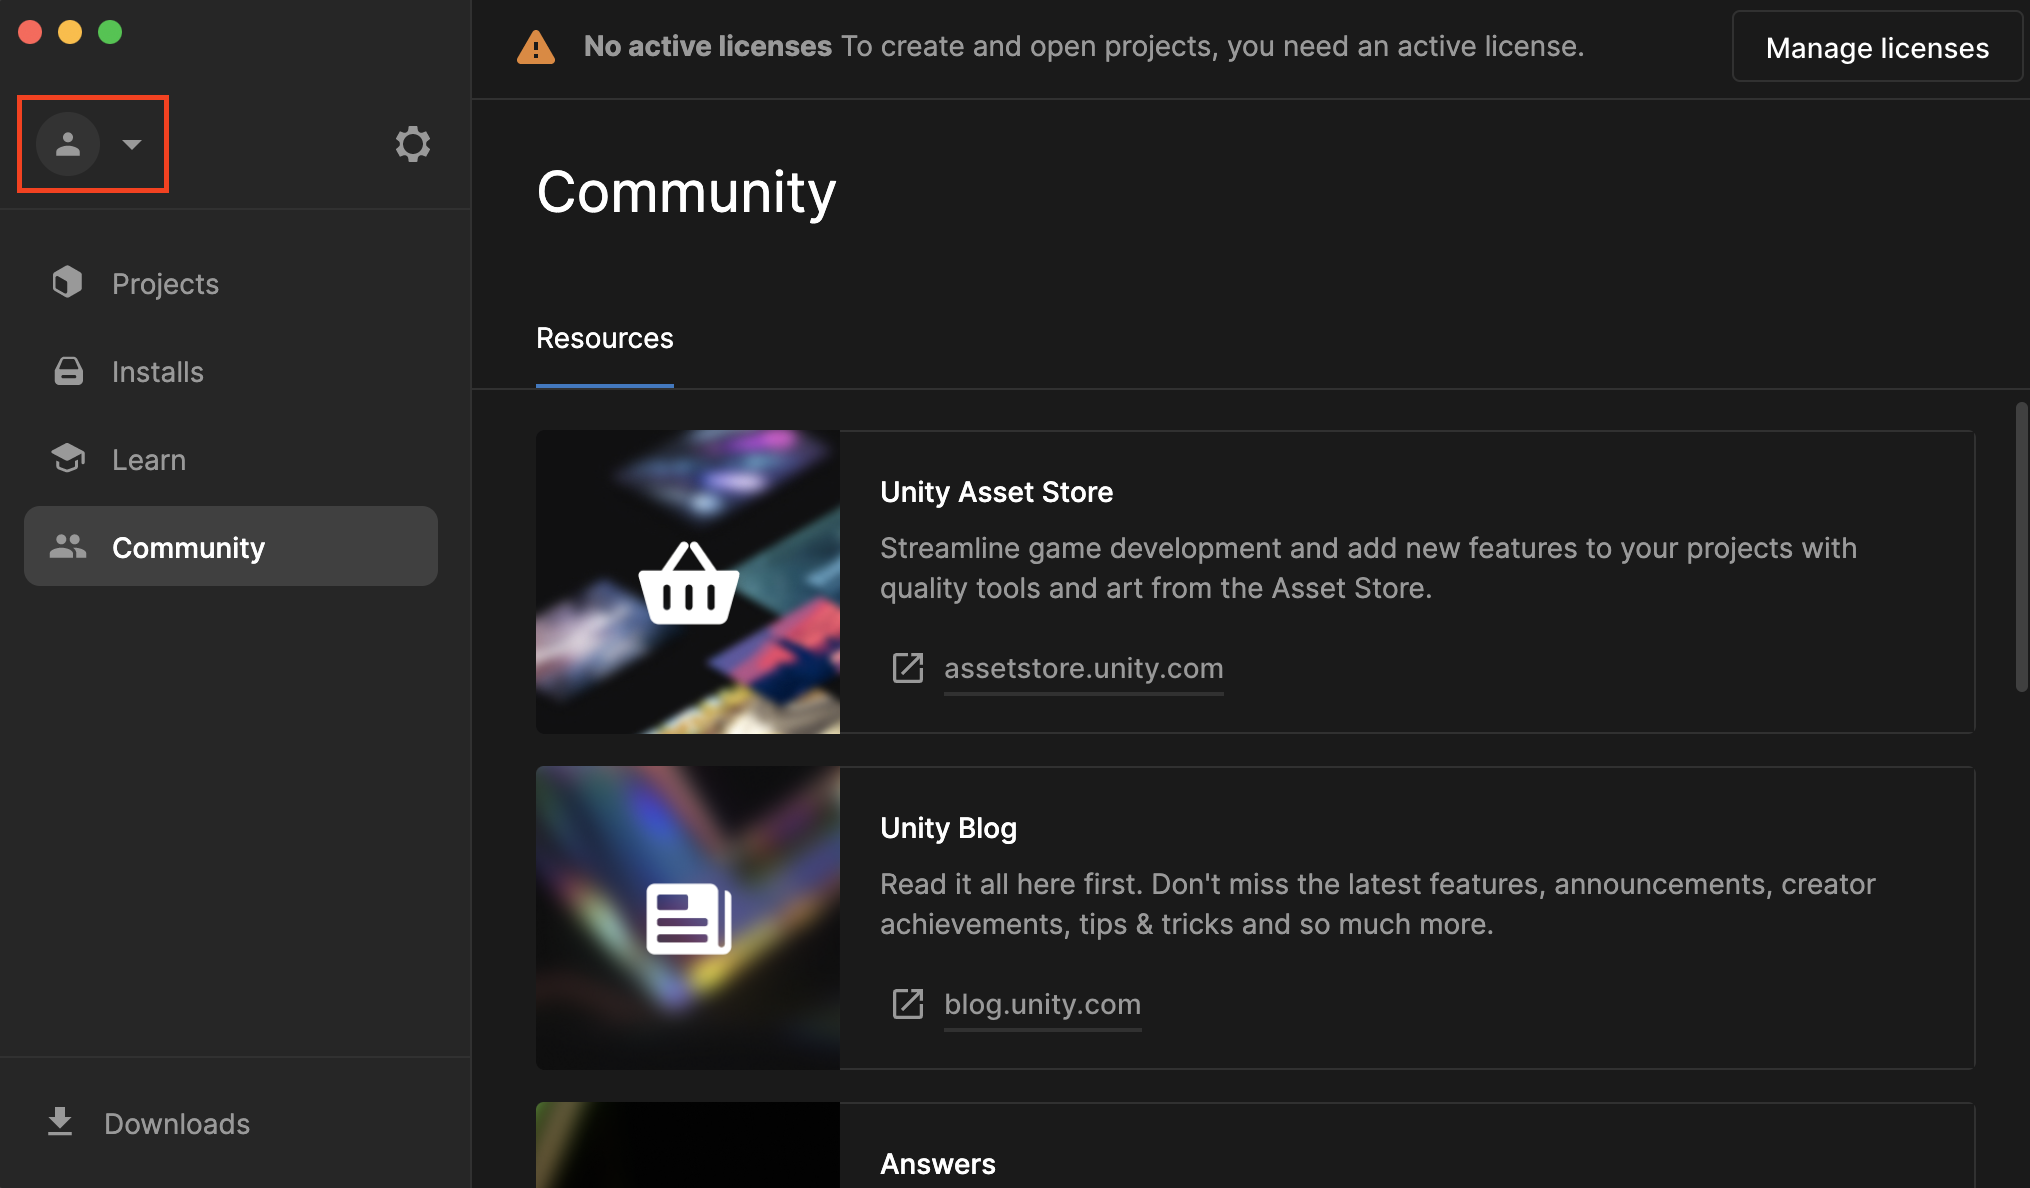The height and width of the screenshot is (1188, 2030).
Task: Click the Unity Blog newspaper thumbnail
Action: (x=688, y=918)
